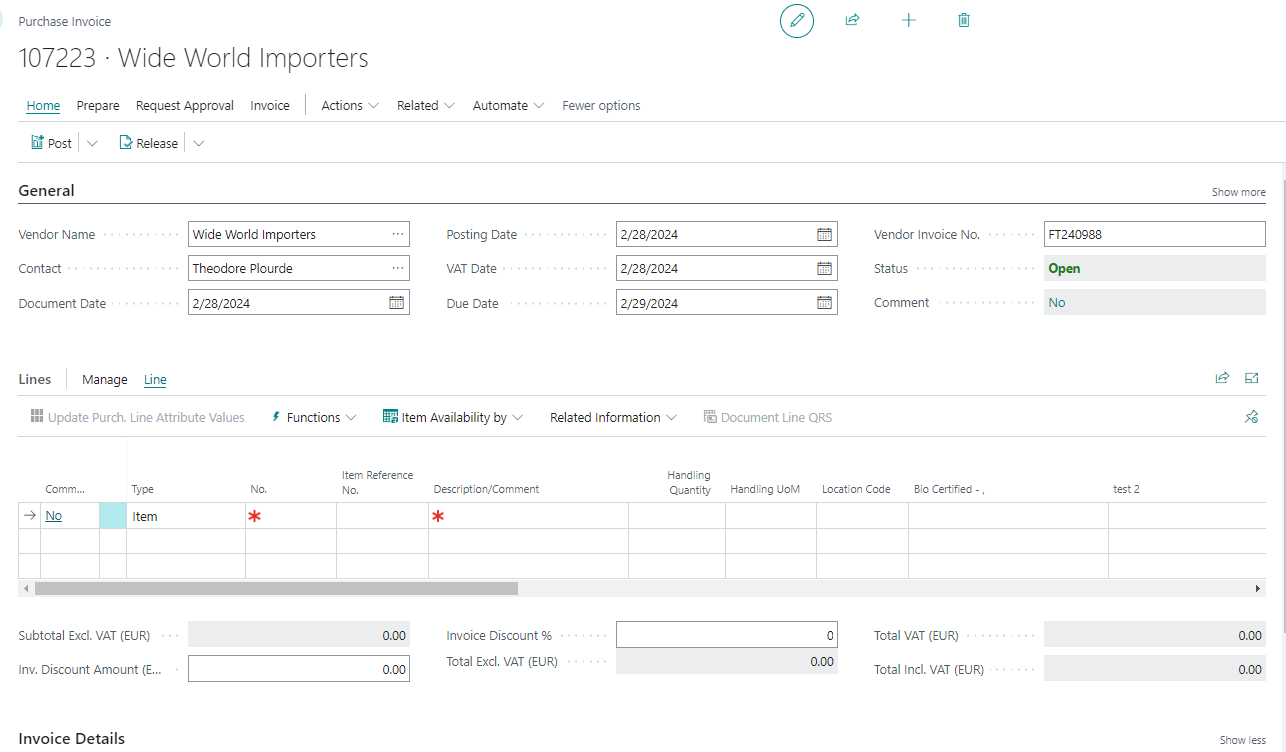
Task: Click the Document Date calendar icon
Action: click(x=396, y=303)
